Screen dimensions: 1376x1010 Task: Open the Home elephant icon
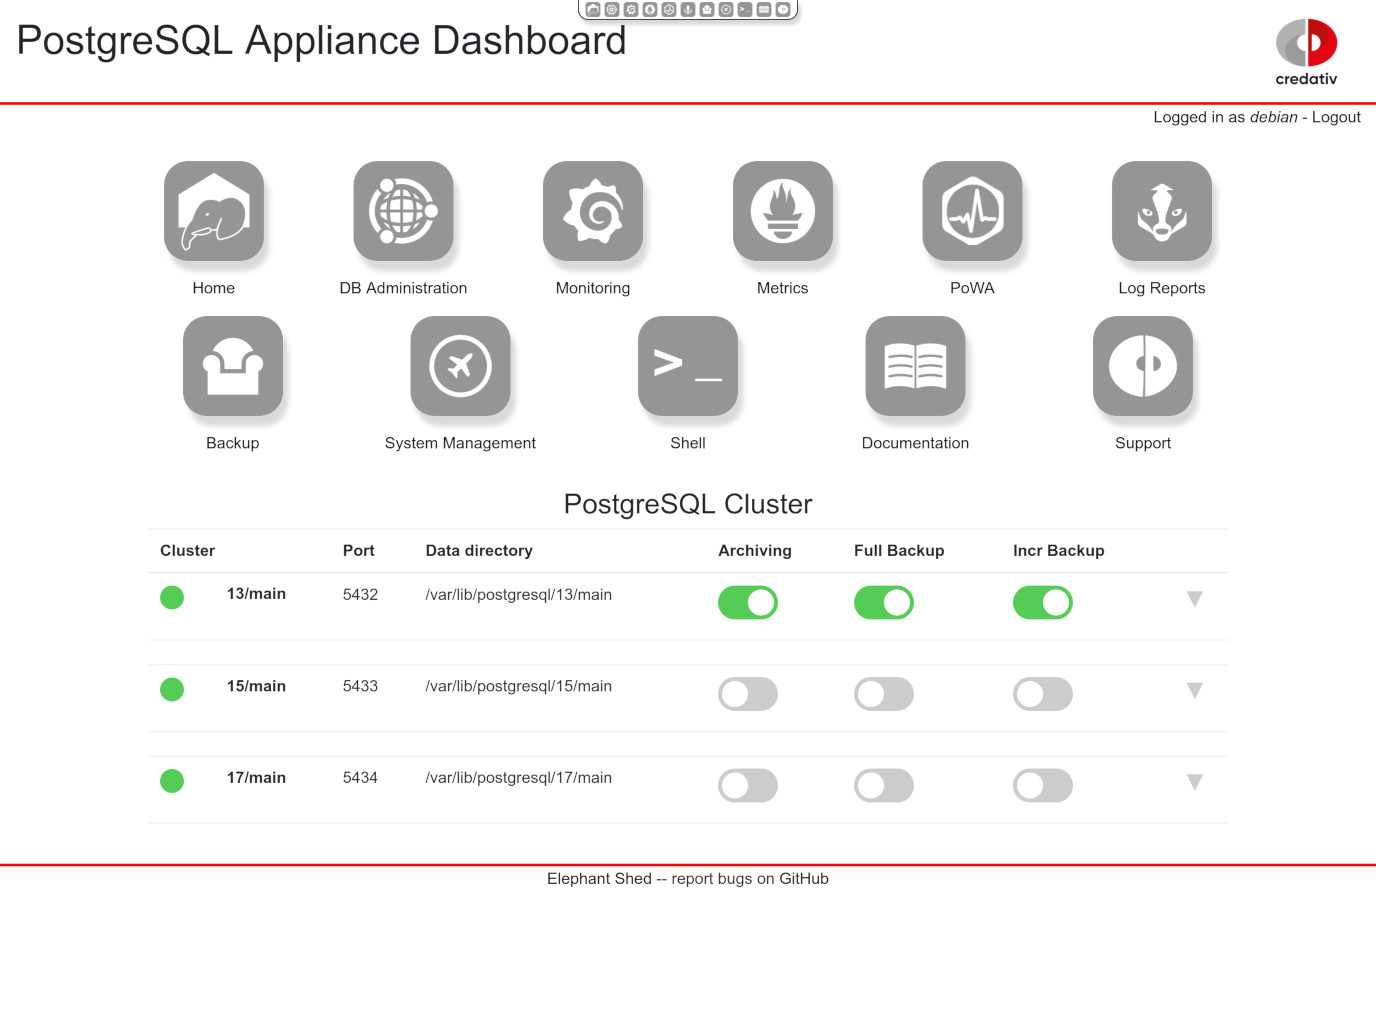(214, 211)
